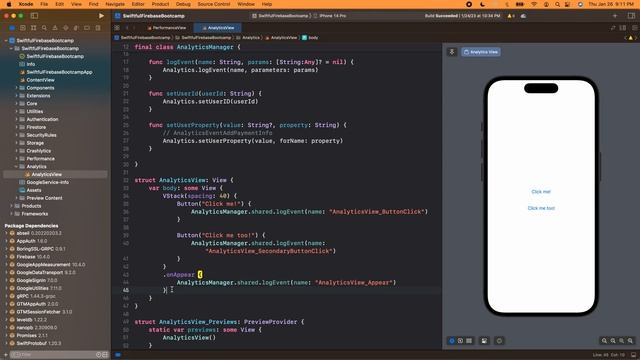
Task: Open the Report navigator icon
Action: click(98, 28)
